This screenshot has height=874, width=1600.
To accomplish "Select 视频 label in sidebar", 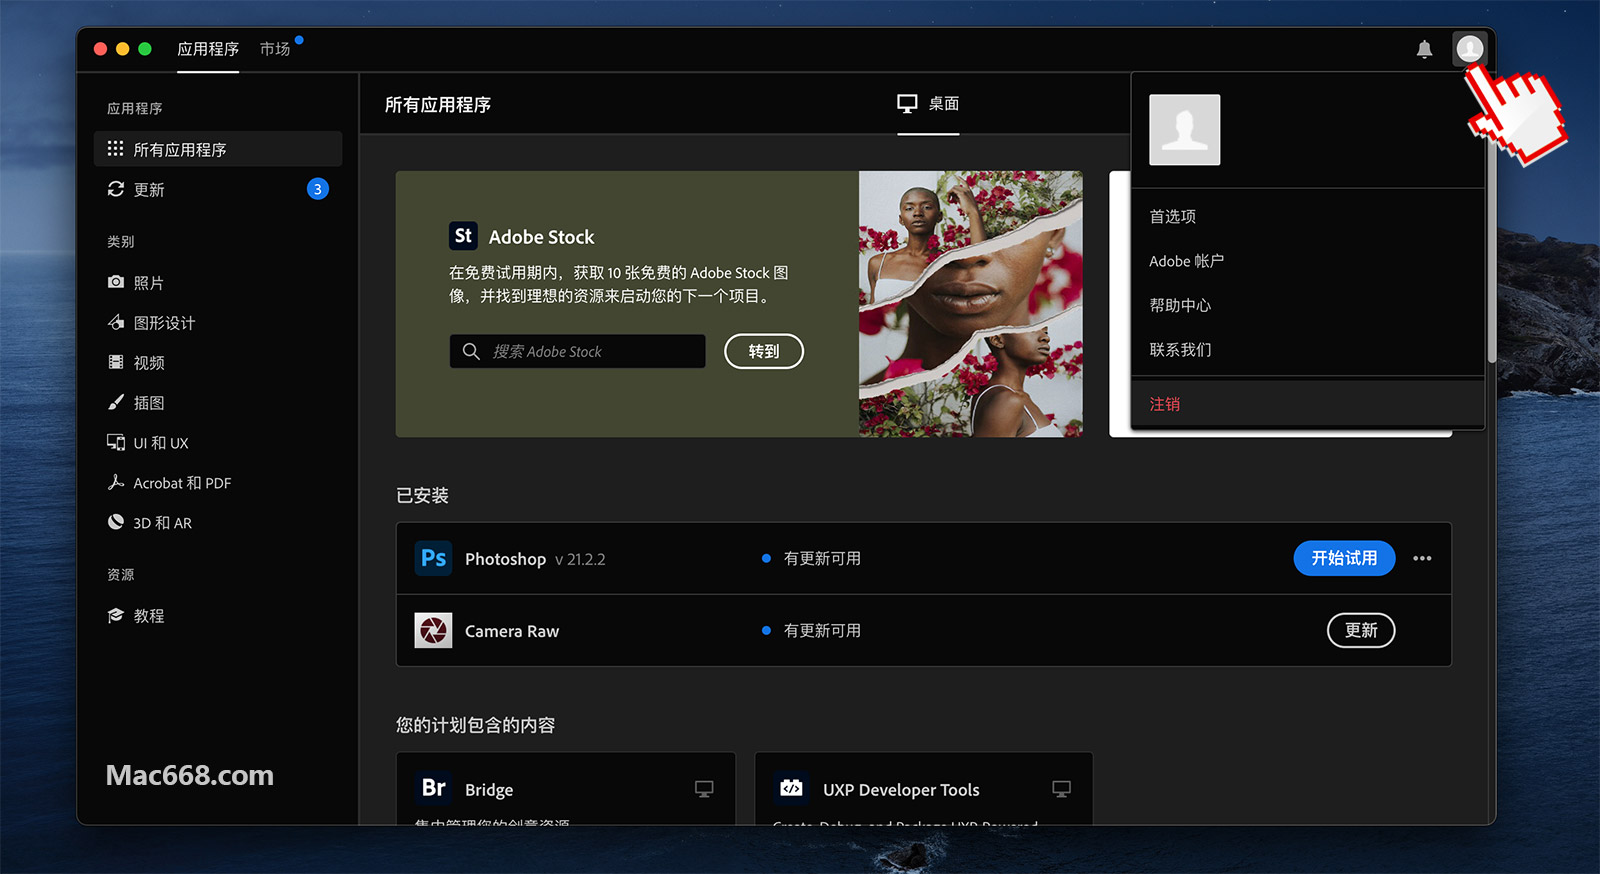I will tap(149, 363).
